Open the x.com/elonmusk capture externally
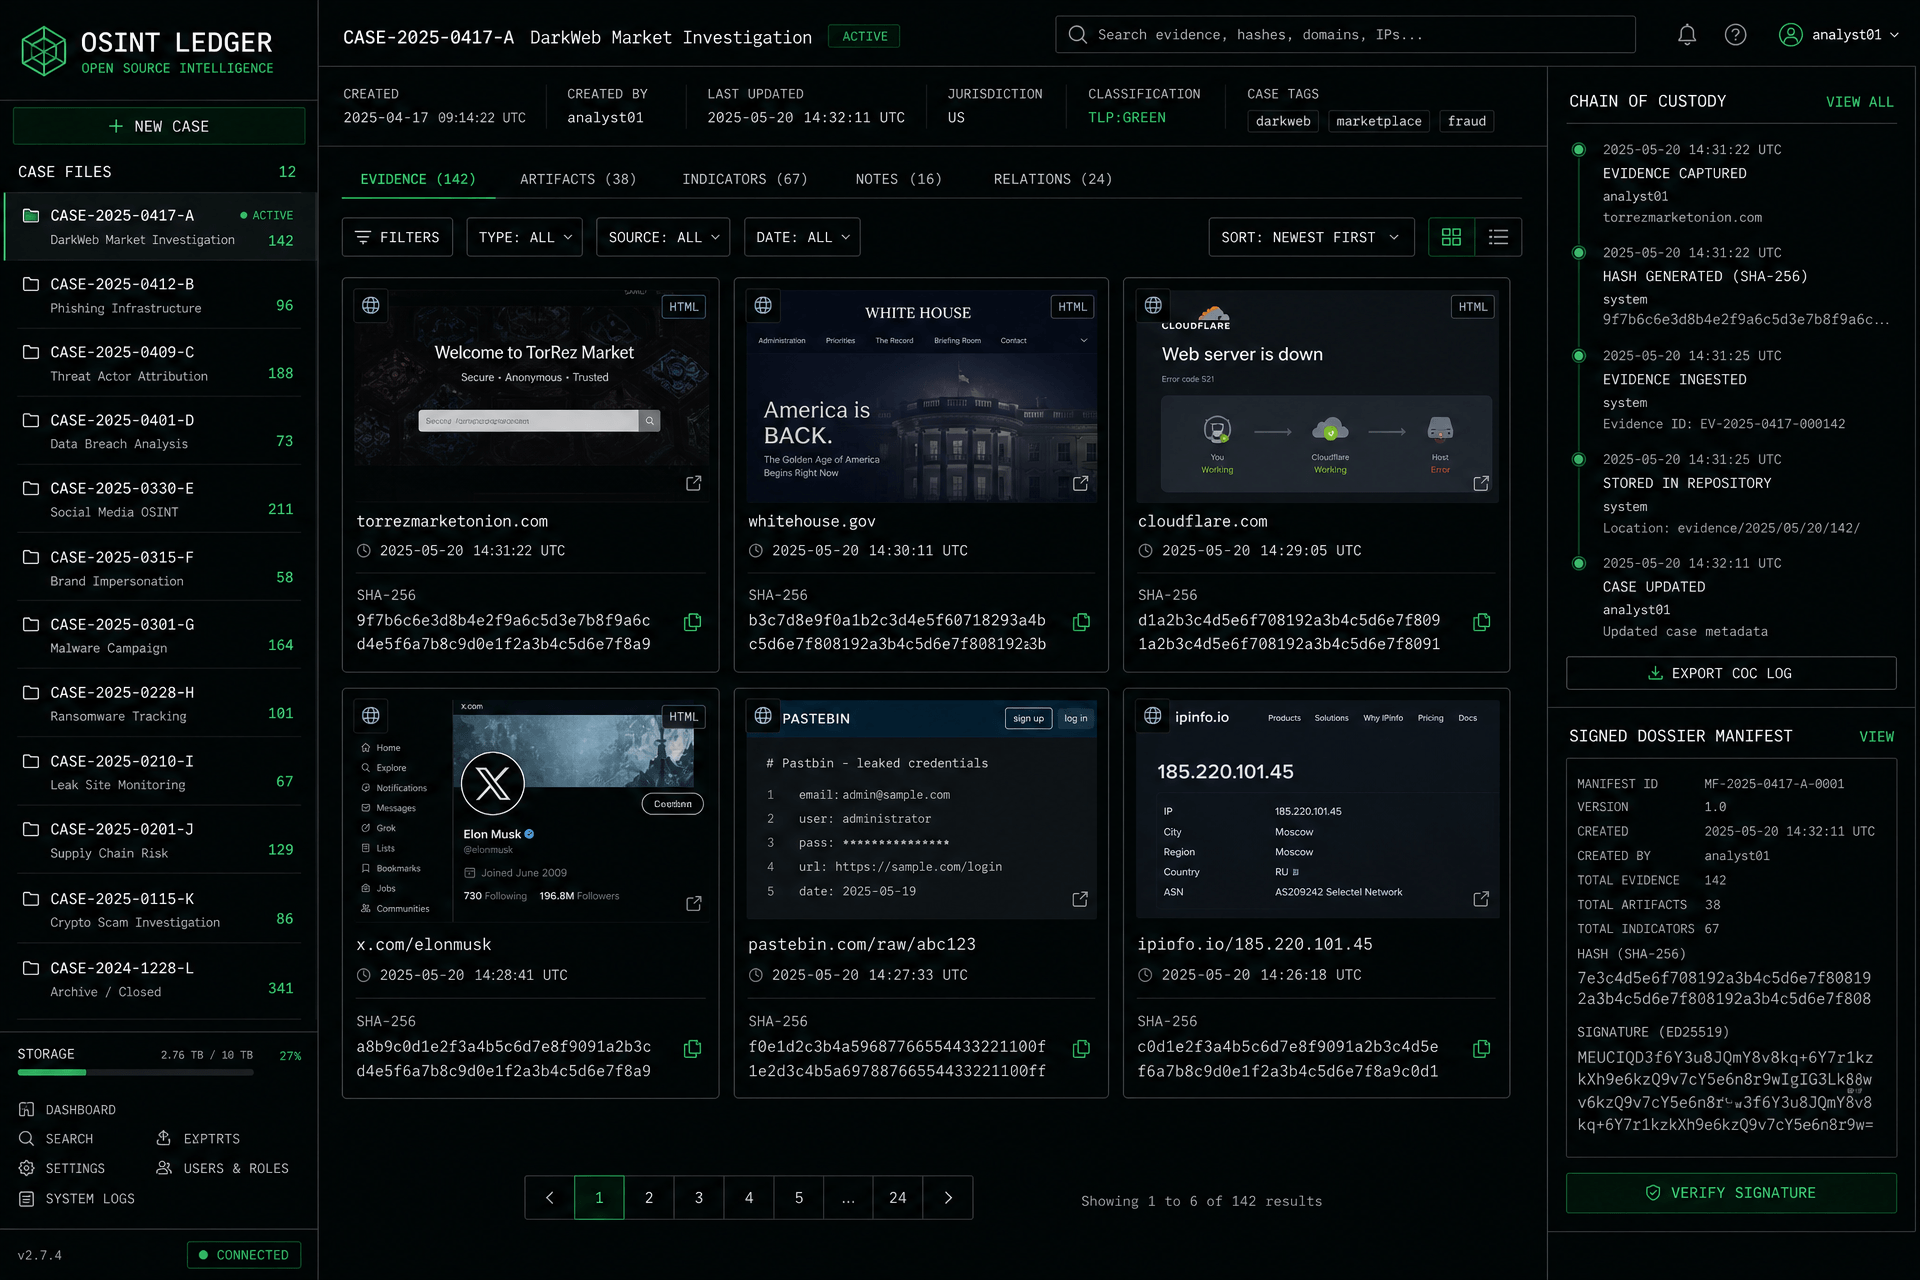The image size is (1920, 1280). (693, 904)
